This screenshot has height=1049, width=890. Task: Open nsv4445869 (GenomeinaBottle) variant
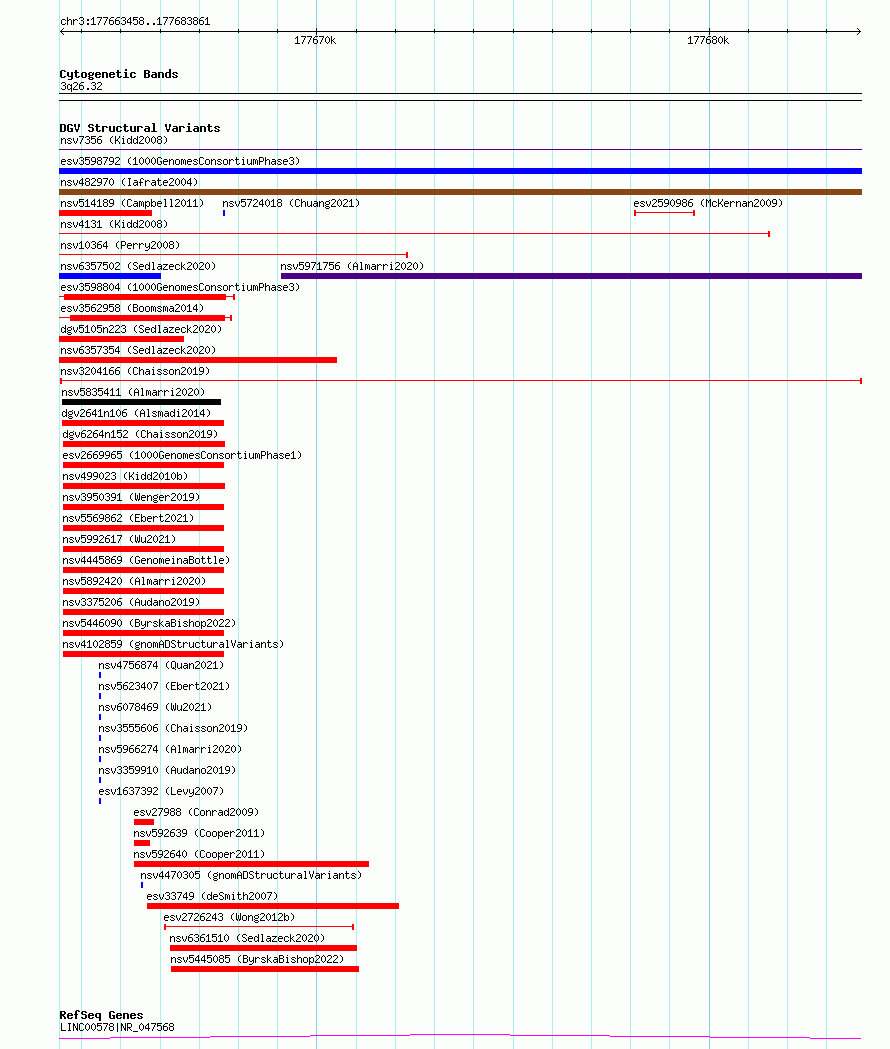click(146, 561)
